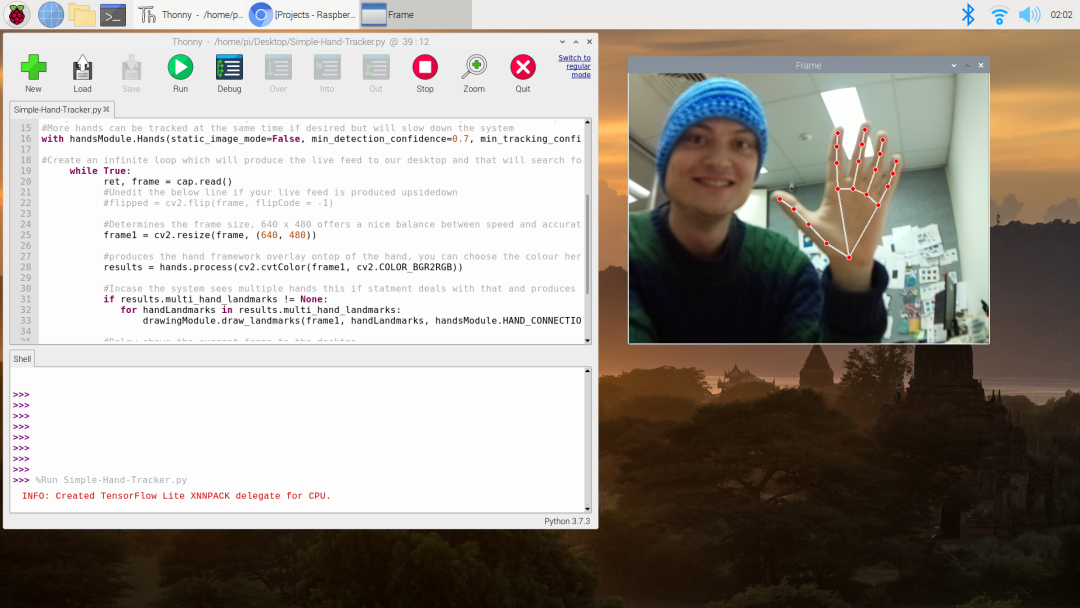Click the hands.process code line

pyautogui.click(x=283, y=267)
